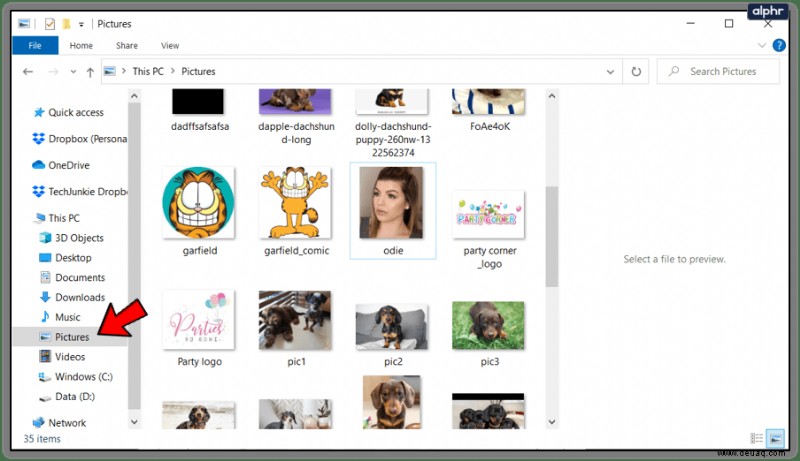
Task: Expand the address bar history dropdown
Action: 610,72
